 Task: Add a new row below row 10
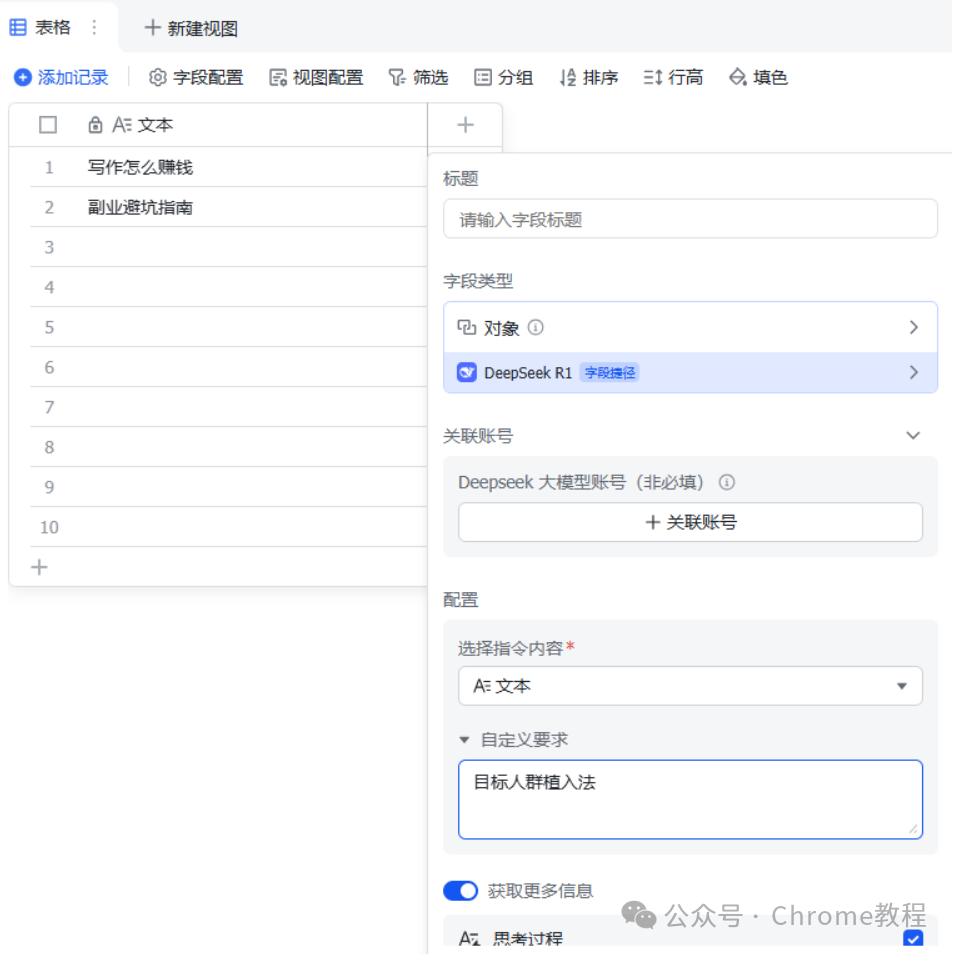[x=39, y=567]
